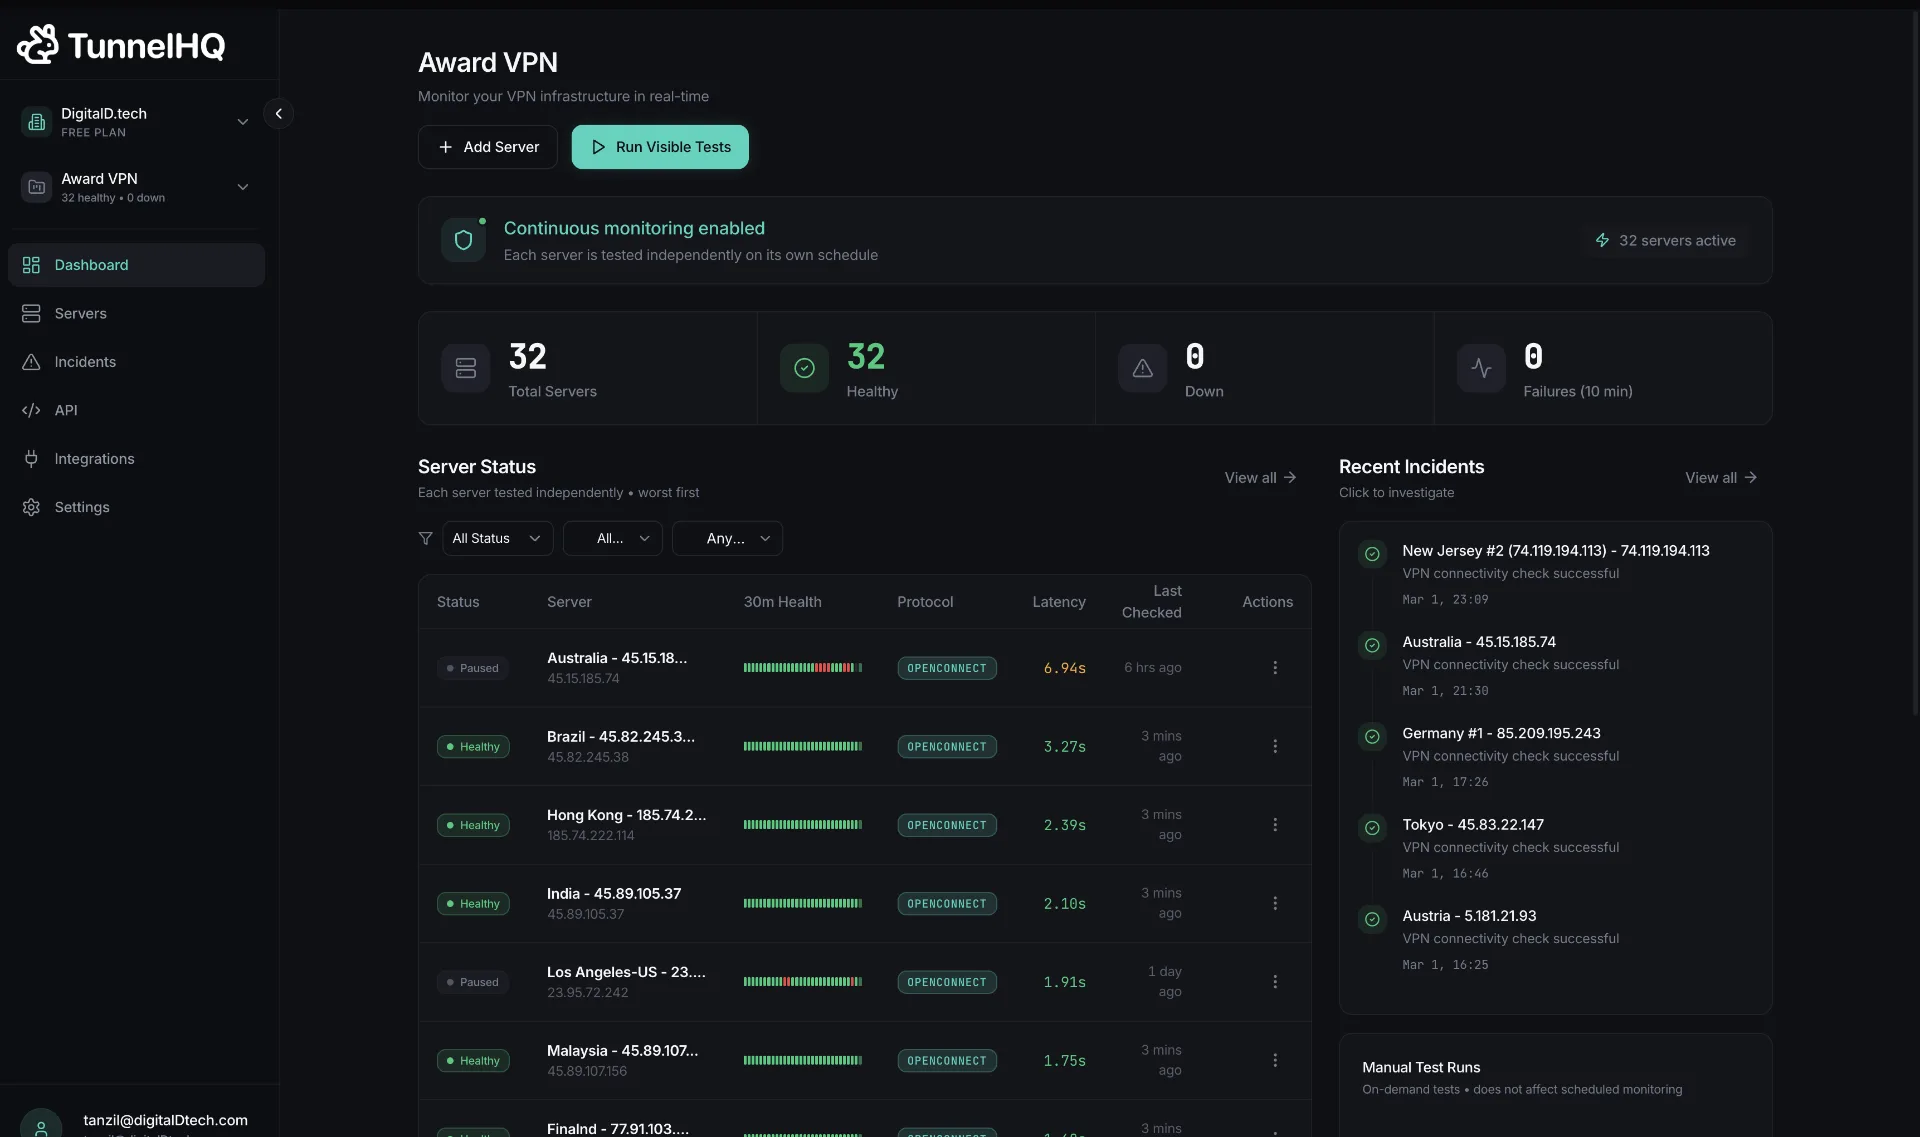Click the TunnelHQ logo icon

pyautogui.click(x=38, y=45)
